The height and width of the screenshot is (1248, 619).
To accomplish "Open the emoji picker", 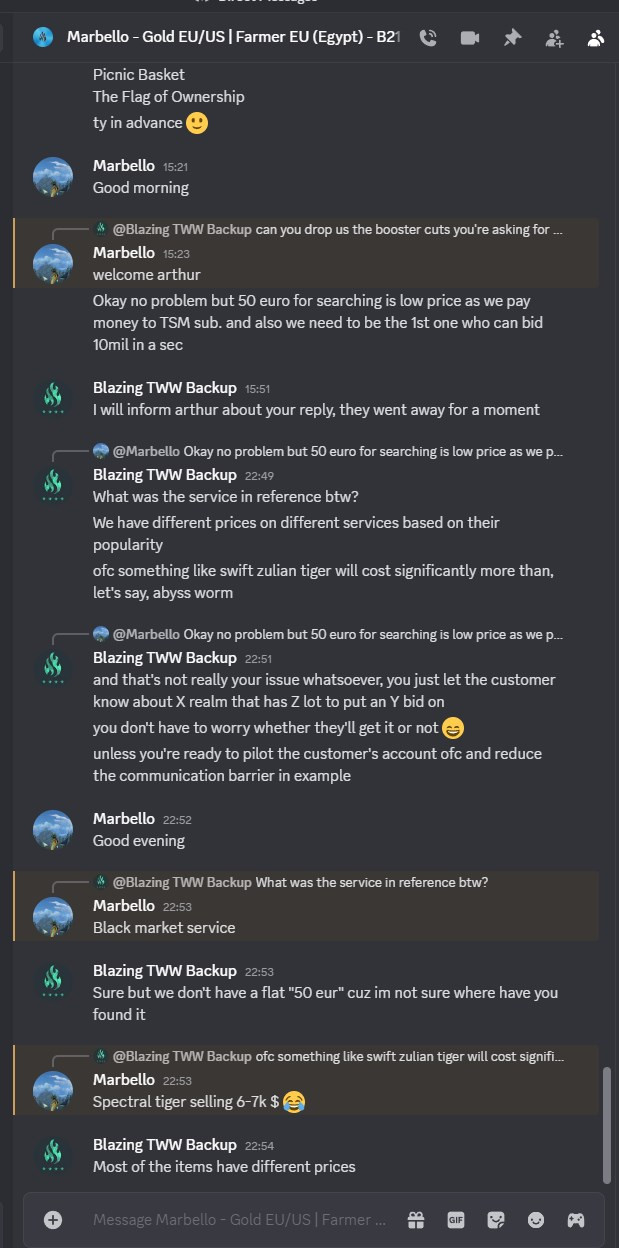I will click(x=536, y=1219).
